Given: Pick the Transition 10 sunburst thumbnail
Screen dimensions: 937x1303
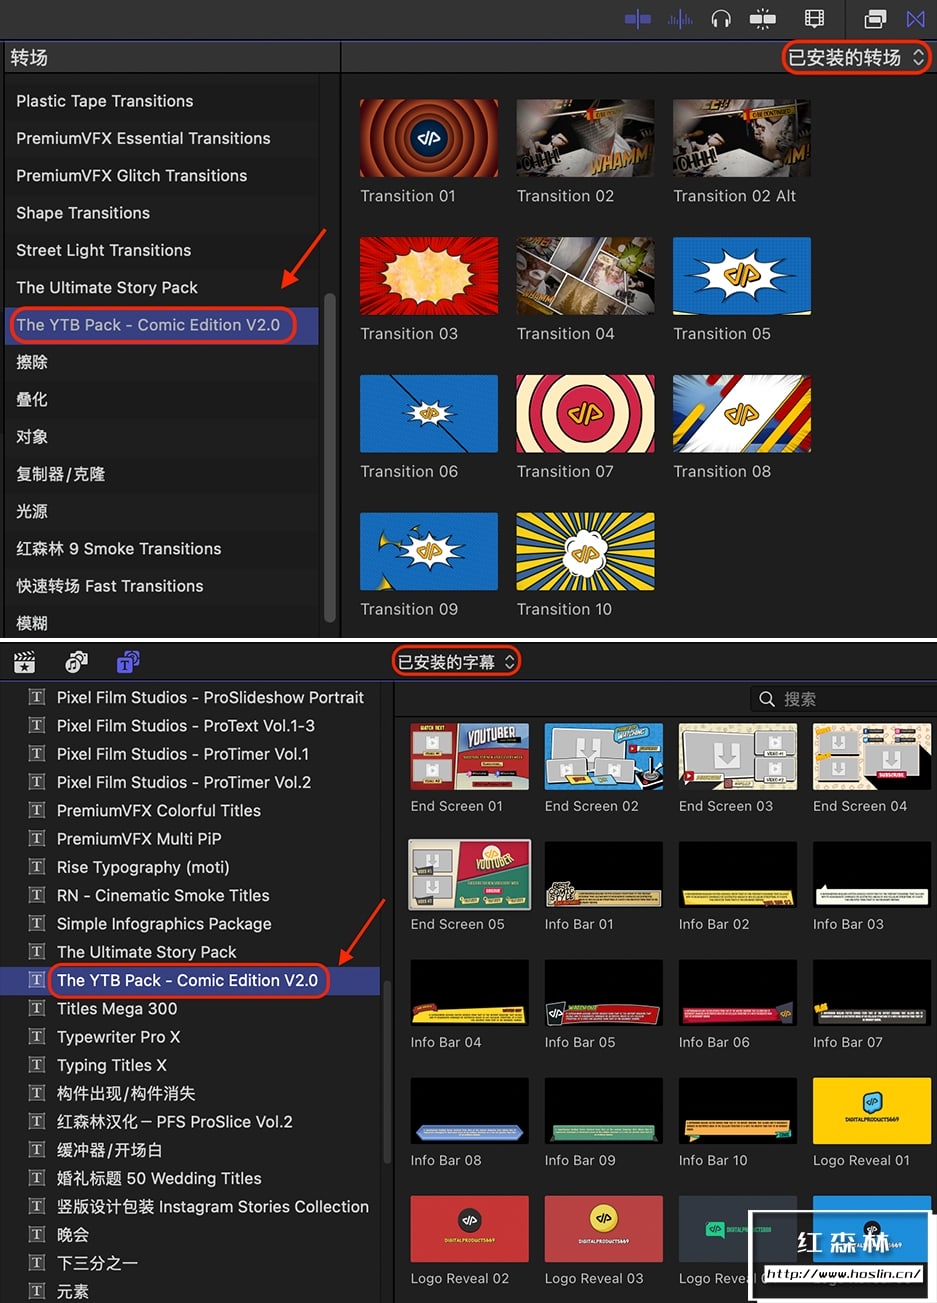Looking at the screenshot, I should (x=585, y=552).
